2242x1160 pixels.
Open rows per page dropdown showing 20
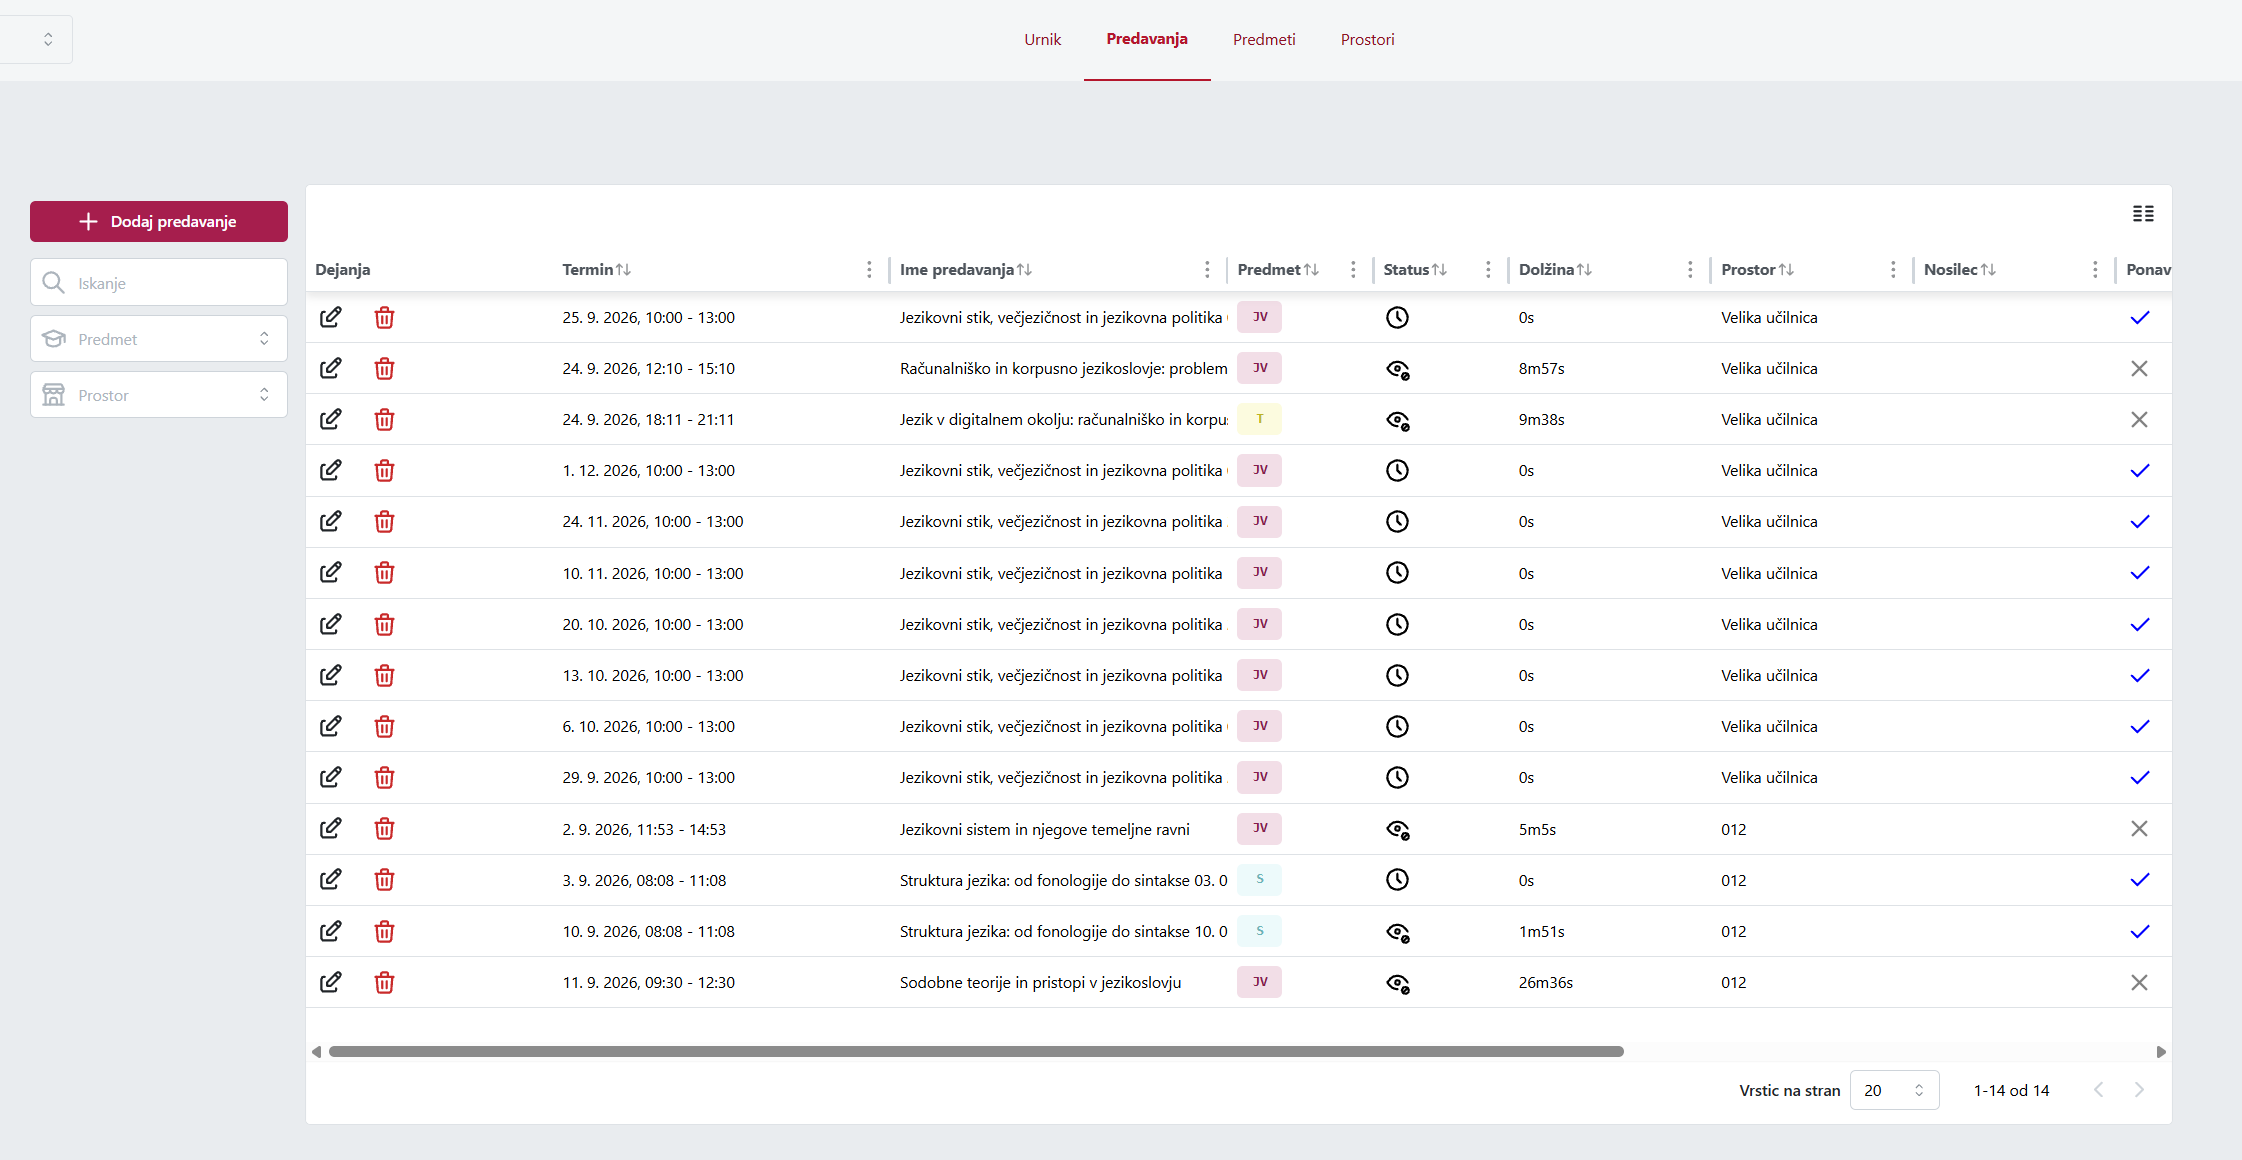[x=1894, y=1090]
